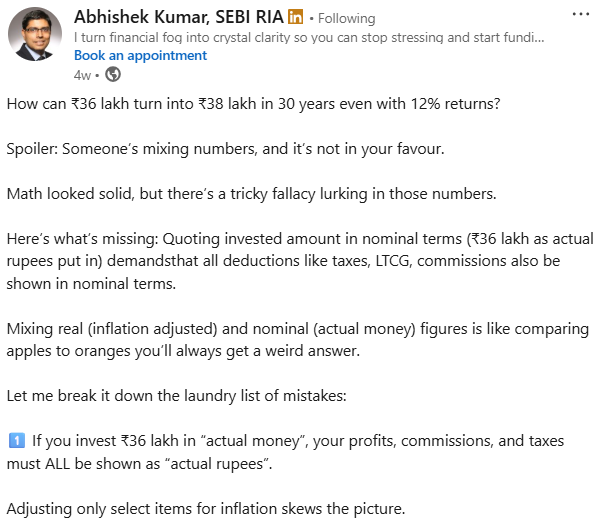Click the LinkedIn premium badge beside the name

point(295,18)
